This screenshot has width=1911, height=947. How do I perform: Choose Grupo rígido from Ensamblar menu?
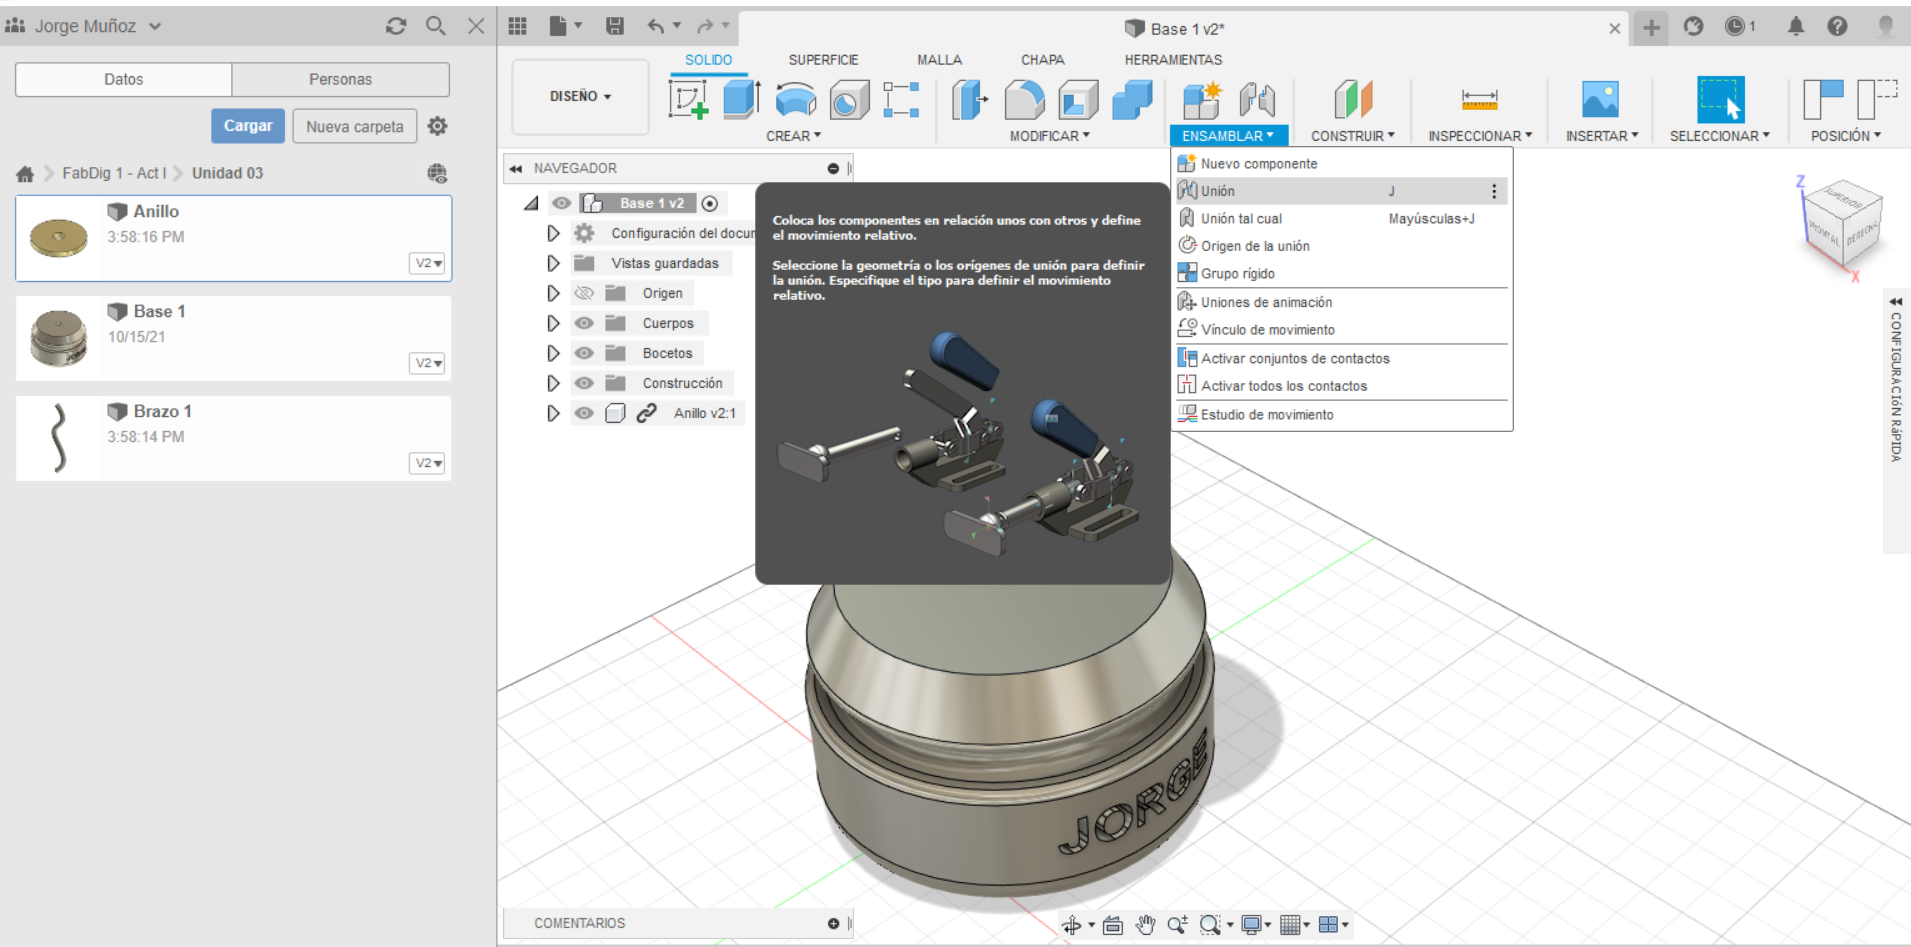[1237, 274]
